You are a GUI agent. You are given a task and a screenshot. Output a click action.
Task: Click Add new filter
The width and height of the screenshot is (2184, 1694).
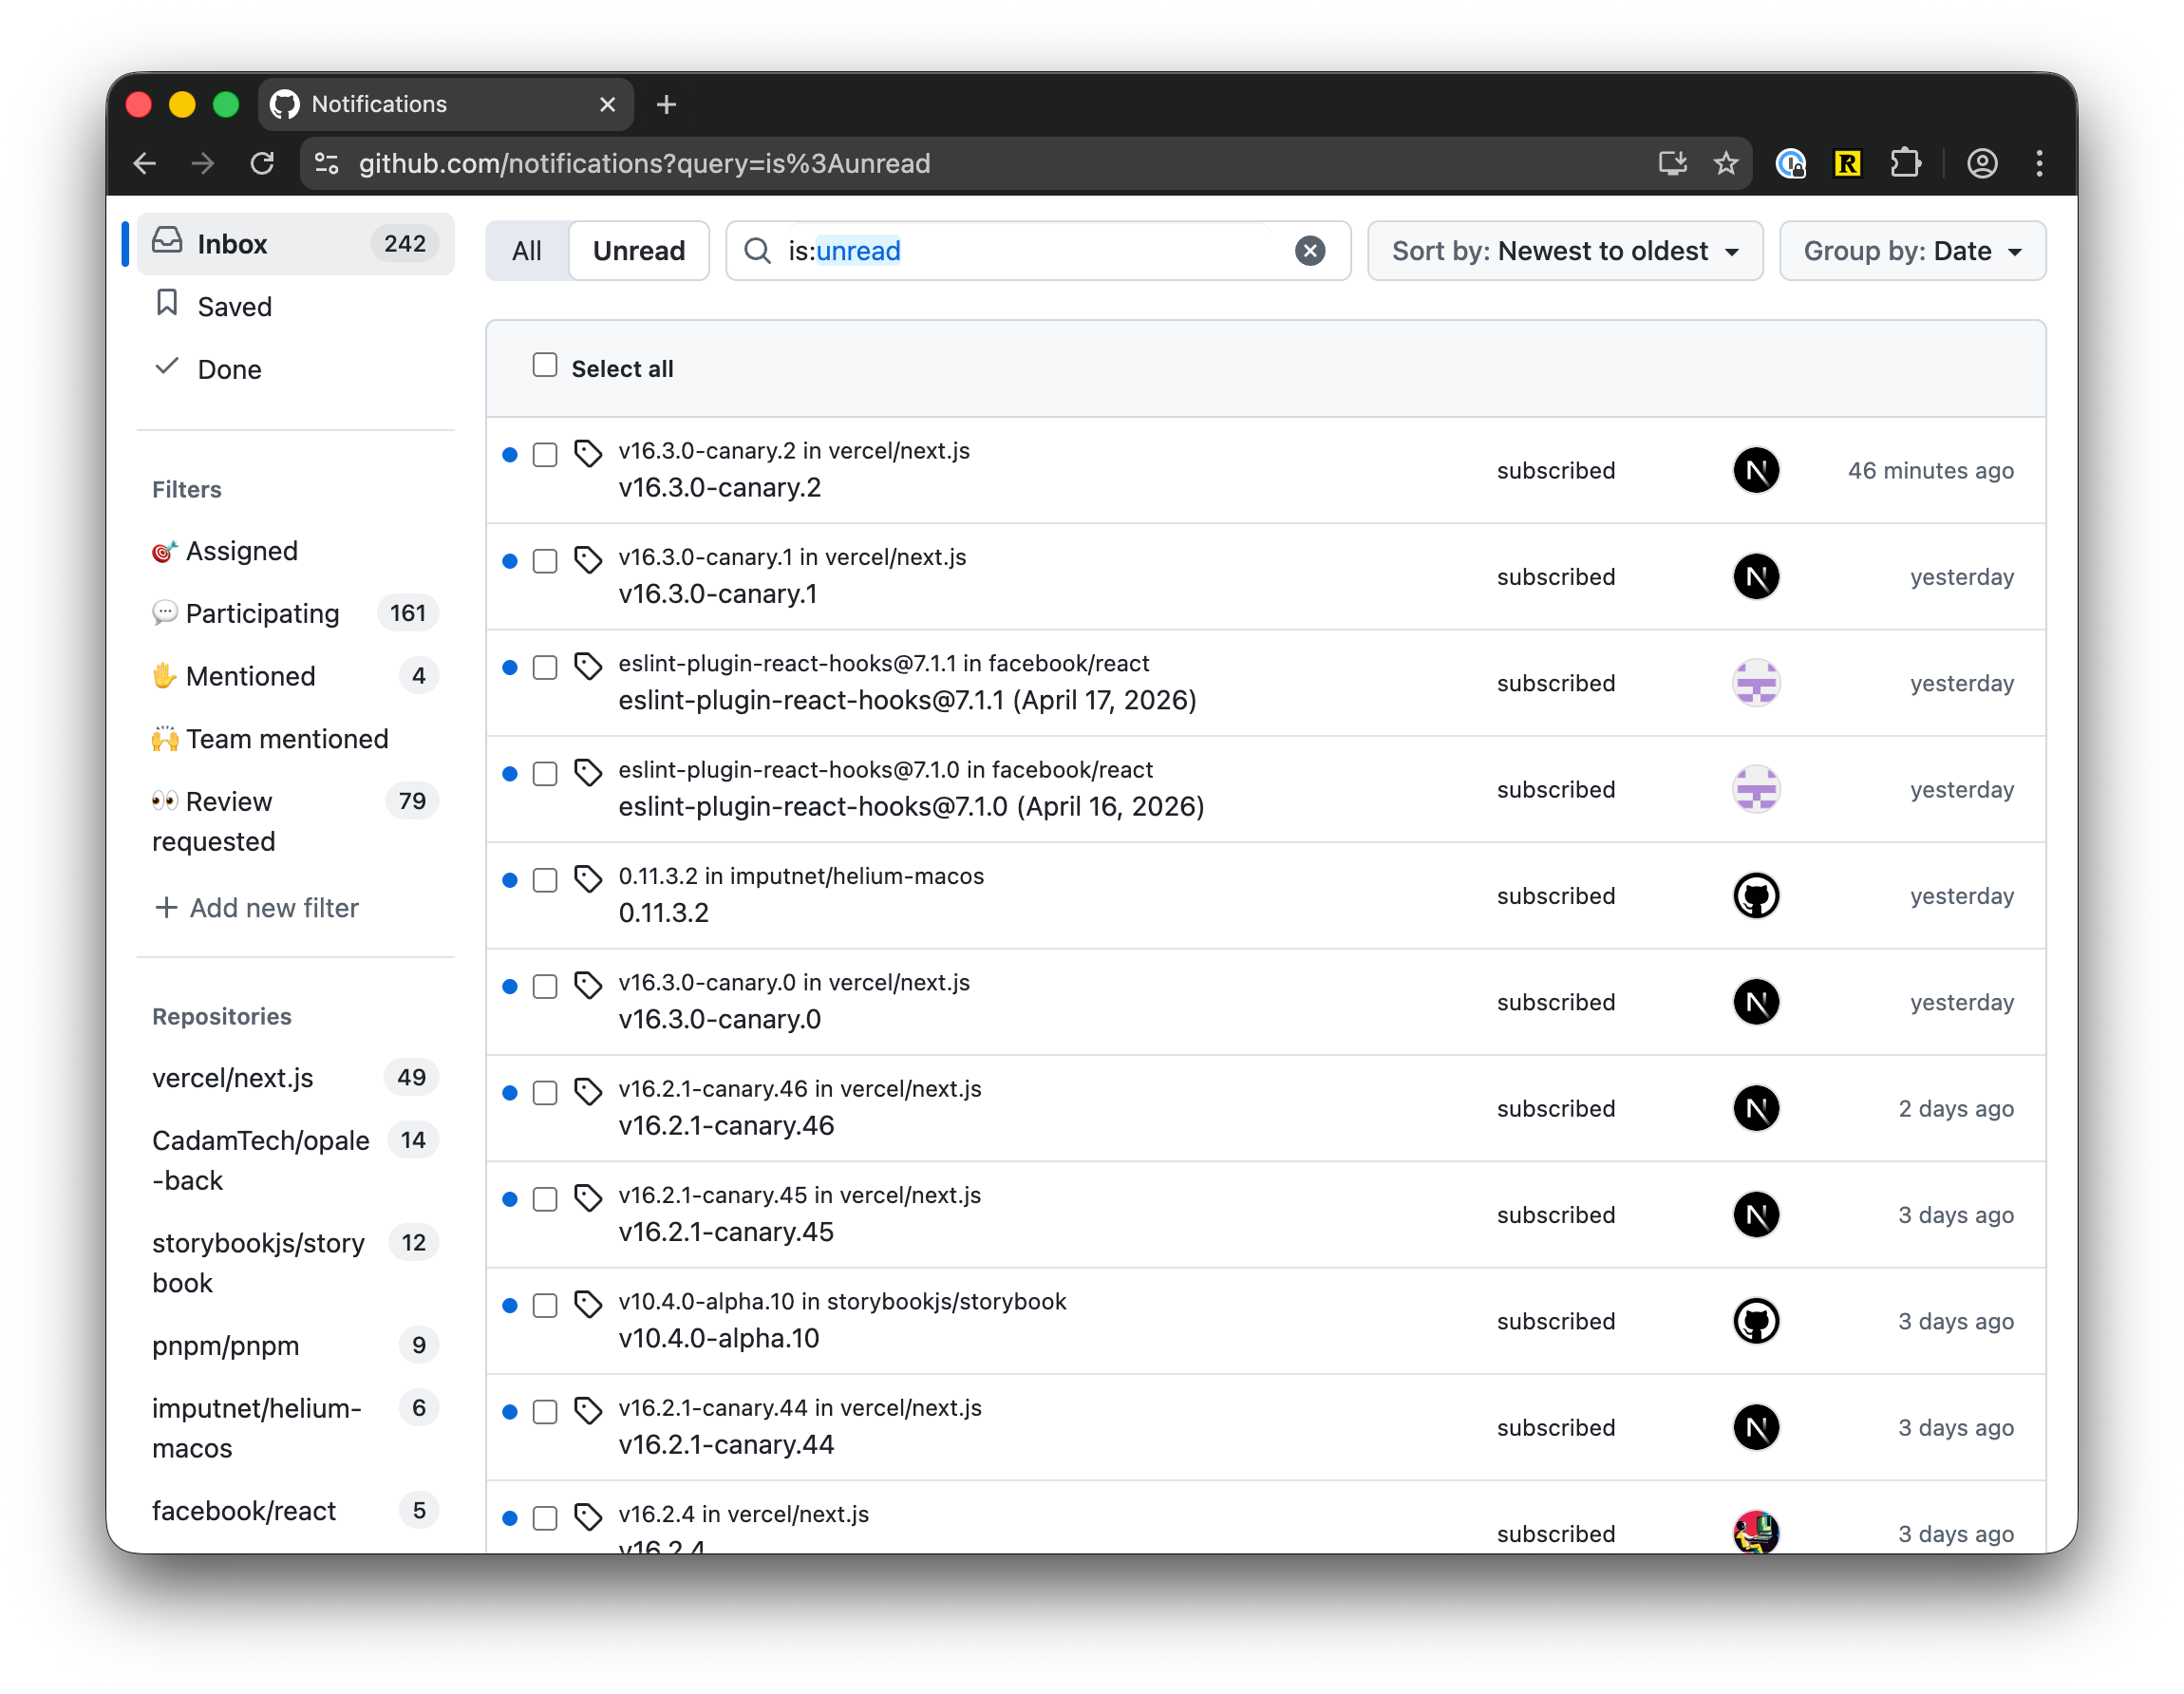(x=257, y=908)
